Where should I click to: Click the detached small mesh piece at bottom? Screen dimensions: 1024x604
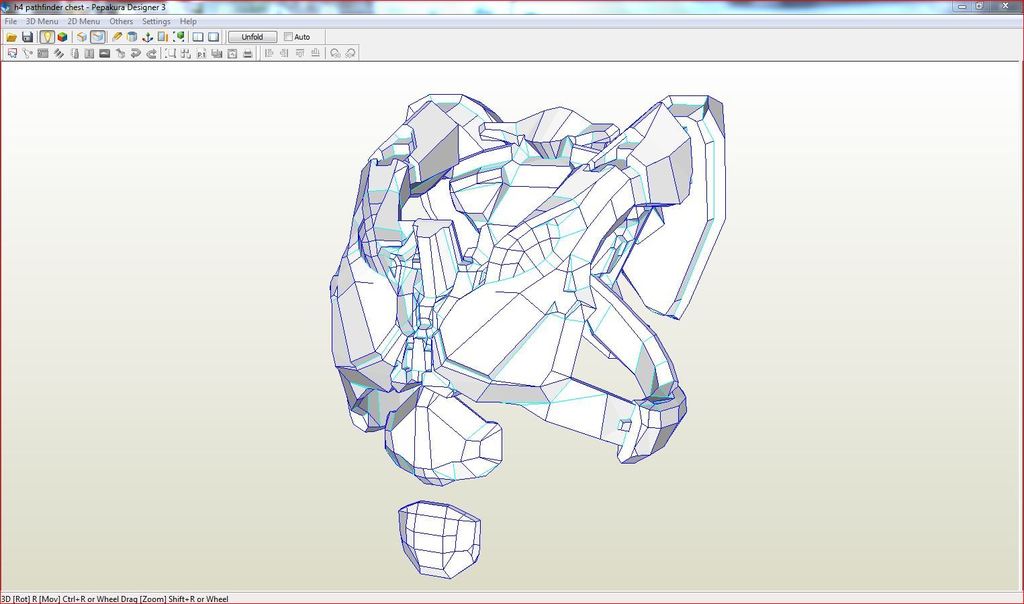coord(439,538)
